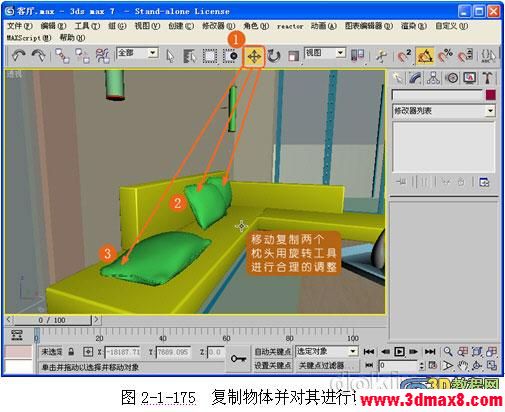Click Go to Start playback button
This screenshot has height=412, width=505.
[x=369, y=352]
